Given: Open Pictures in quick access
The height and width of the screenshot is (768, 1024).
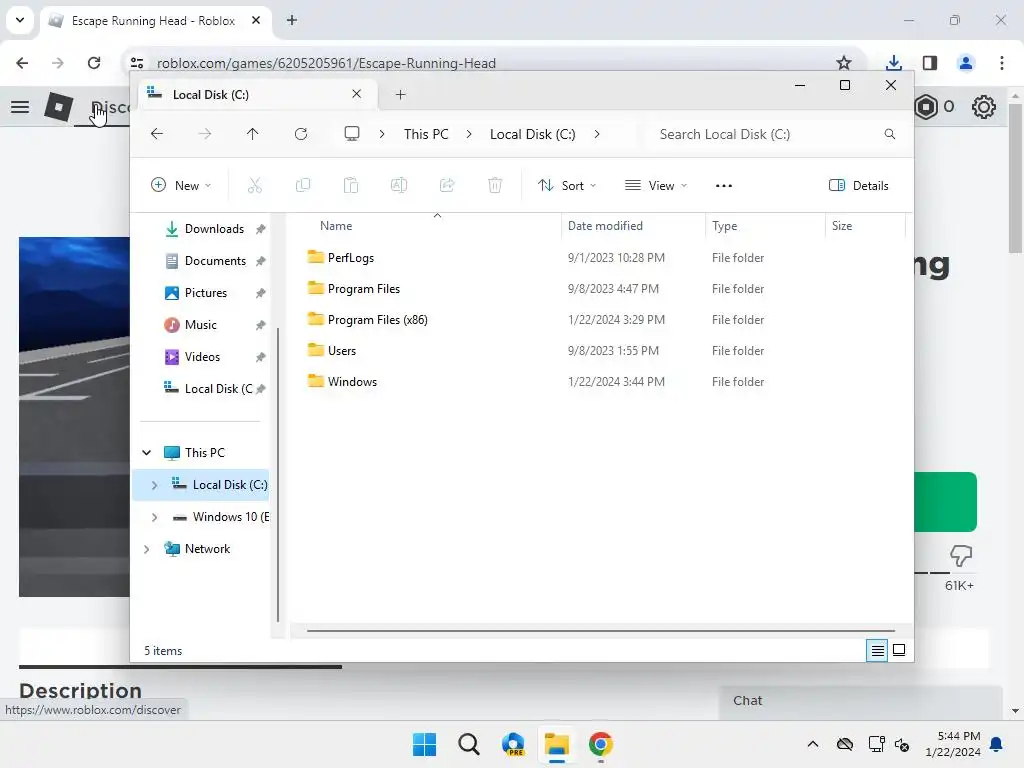Looking at the screenshot, I should [205, 293].
